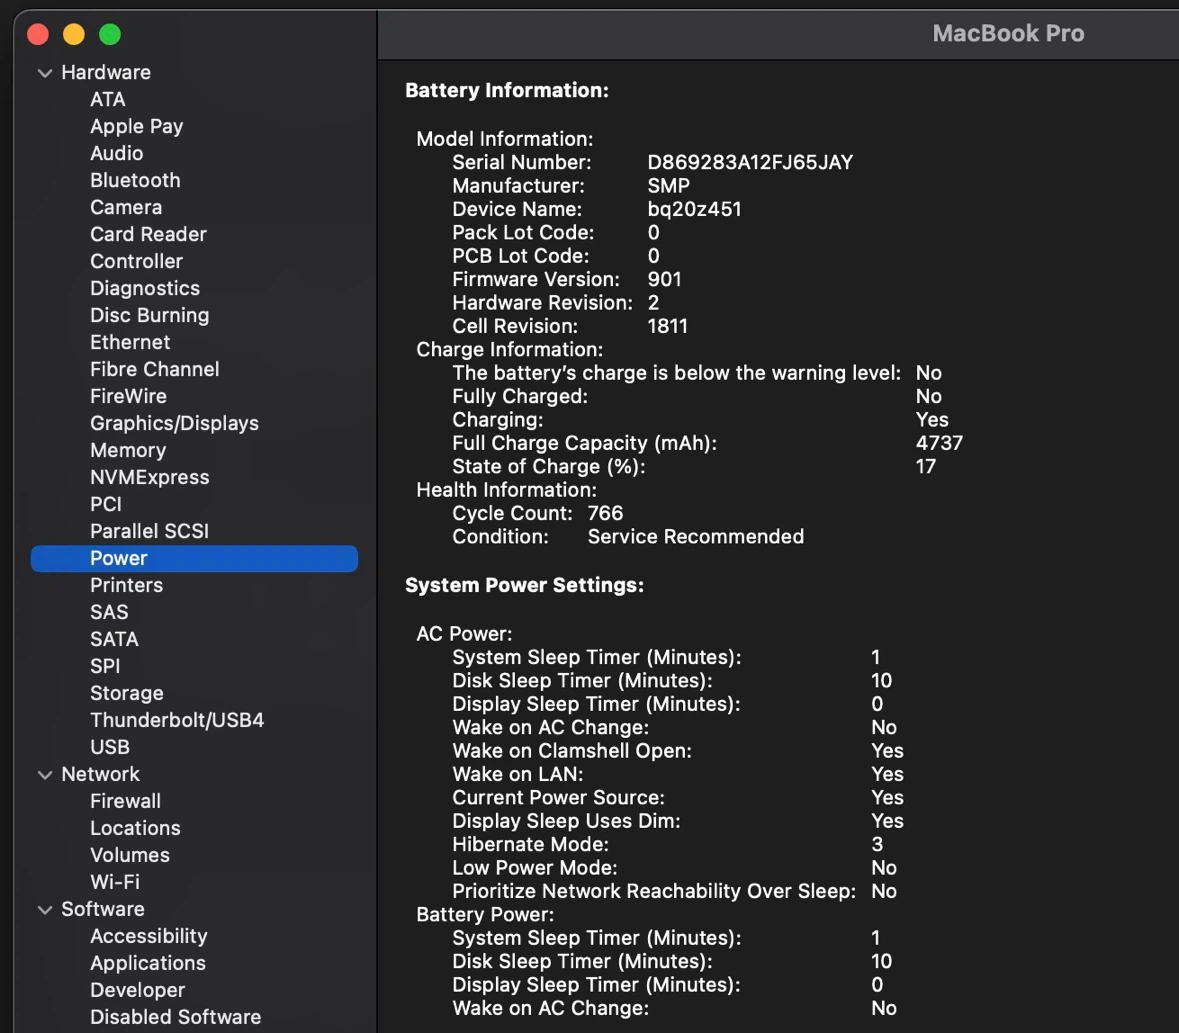Click the serial number D869283A12FJ65JAY
1179x1033 pixels.
tap(750, 162)
